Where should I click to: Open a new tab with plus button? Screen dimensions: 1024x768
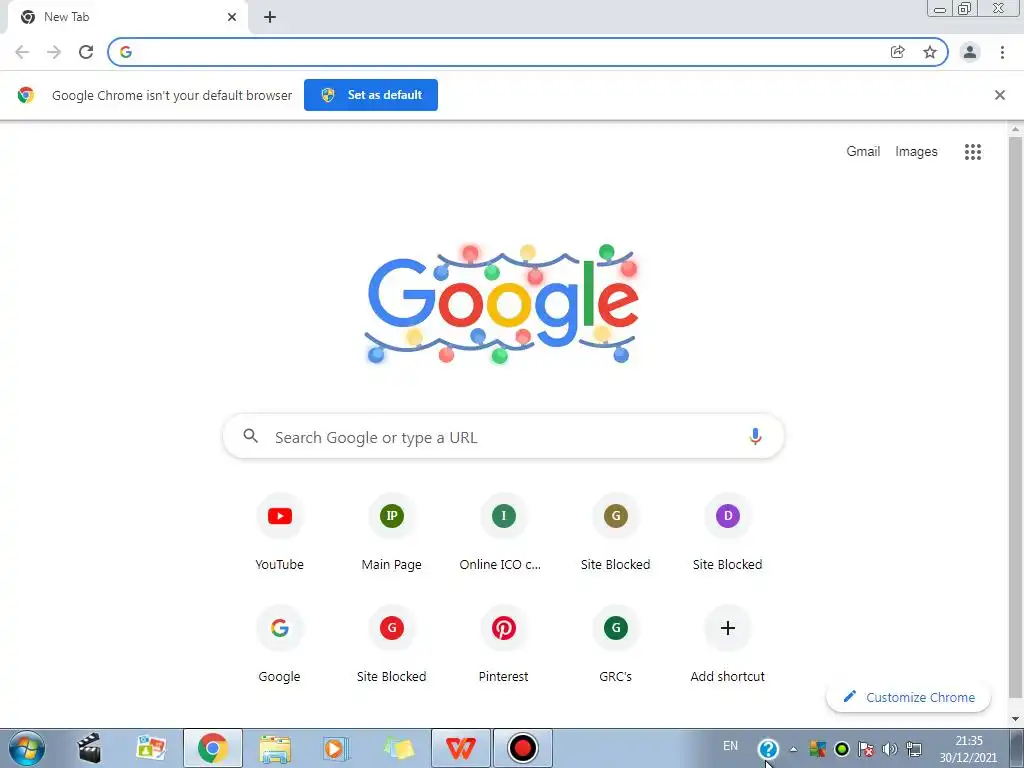pos(270,17)
